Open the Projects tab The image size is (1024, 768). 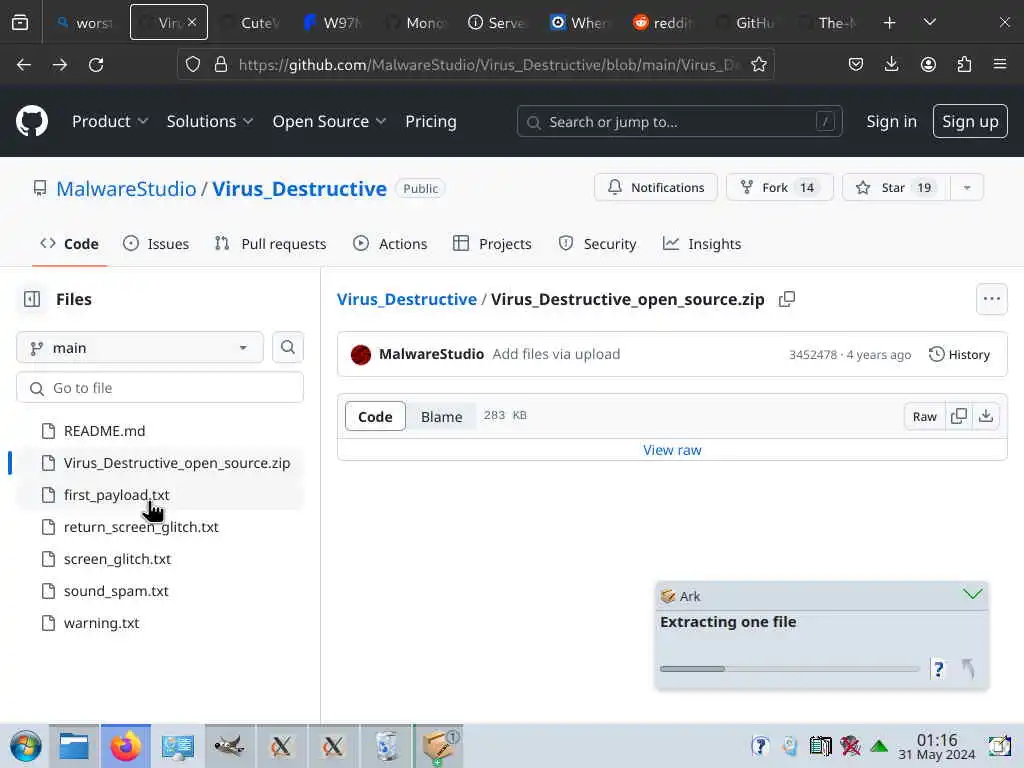pyautogui.click(x=492, y=244)
